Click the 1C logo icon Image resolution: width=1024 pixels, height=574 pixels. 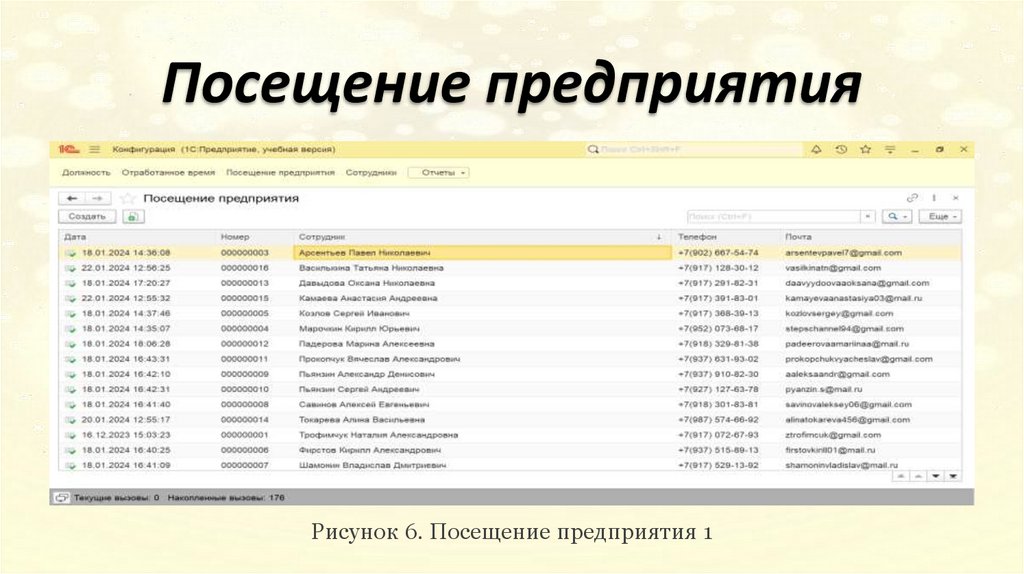(69, 150)
